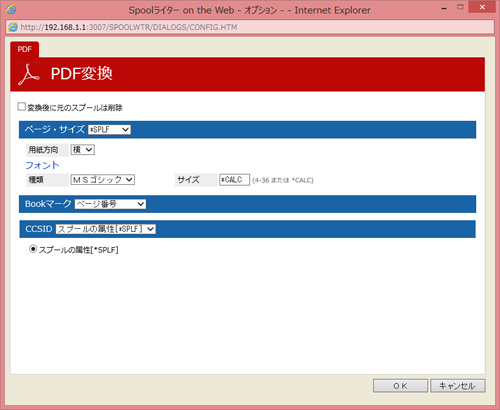Select the スプールの属性[*SPLF] radio button
The width and height of the screenshot is (500, 410).
coord(33,249)
